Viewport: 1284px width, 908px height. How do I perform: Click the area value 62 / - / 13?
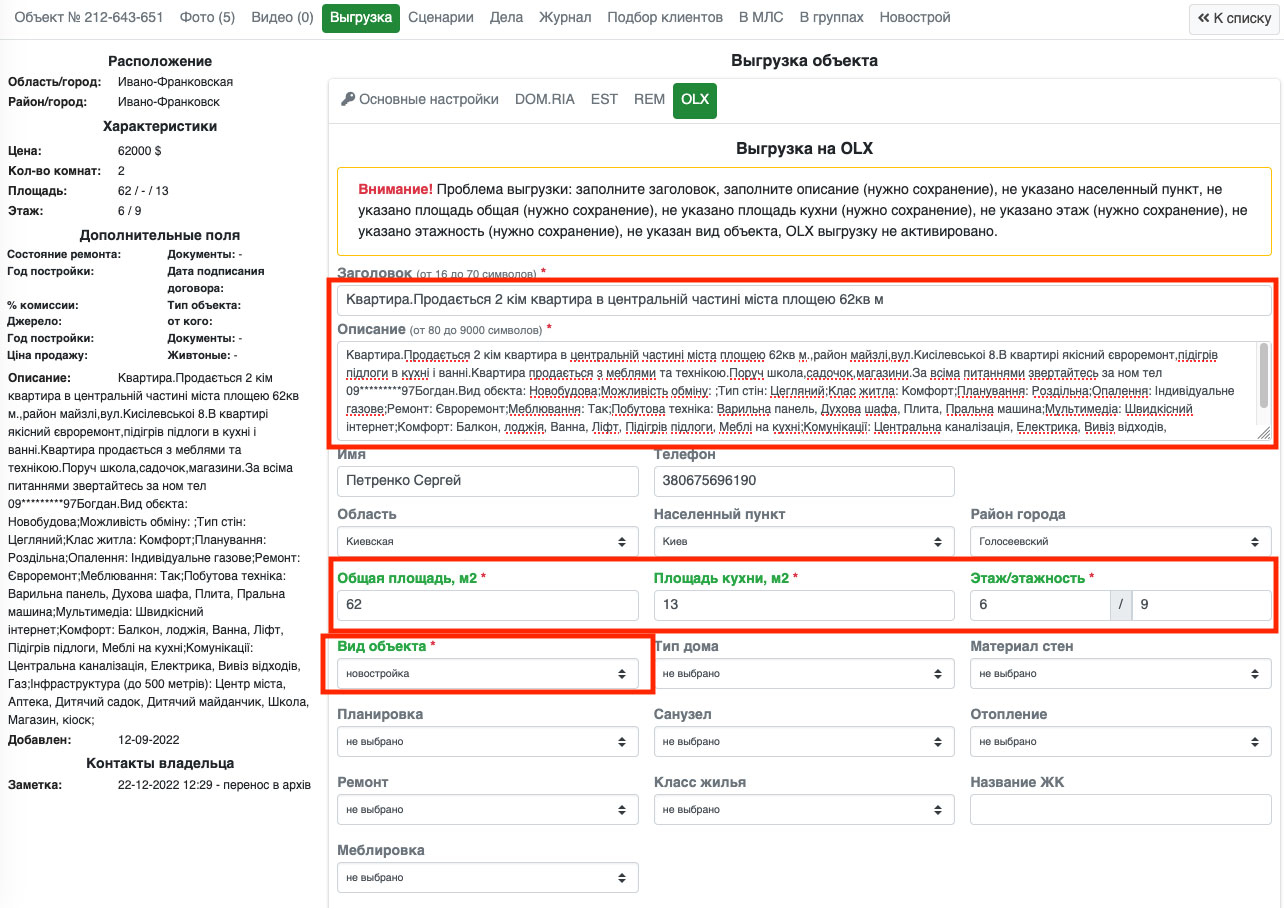(143, 191)
